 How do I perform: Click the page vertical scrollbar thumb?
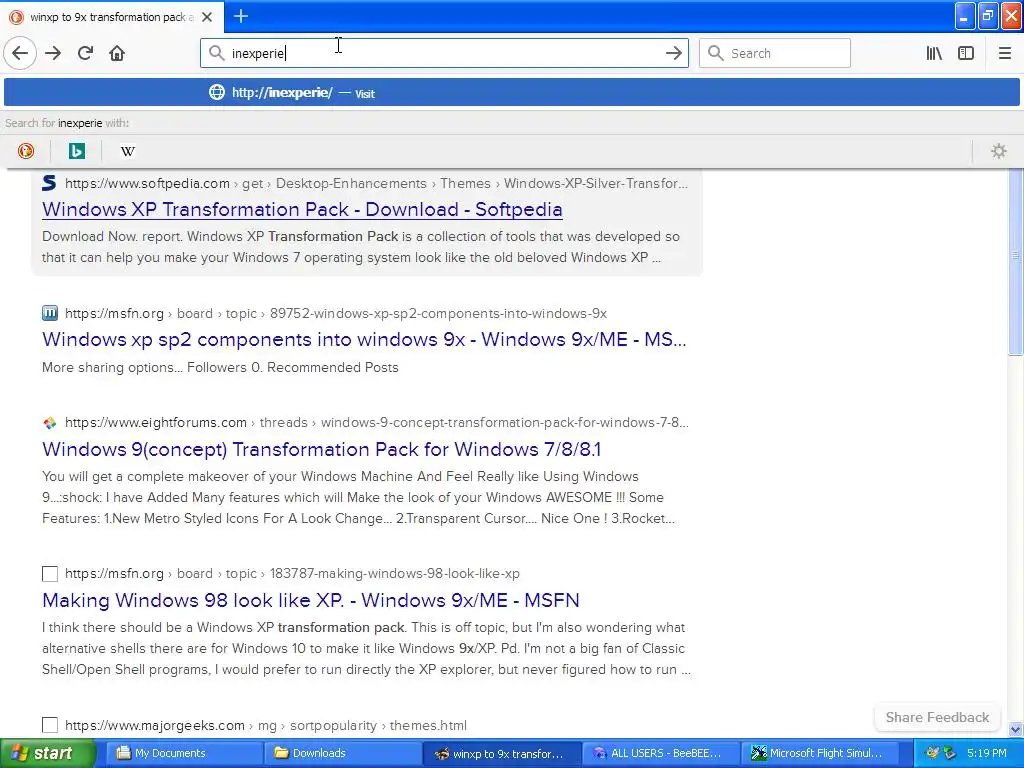pos(1015,261)
